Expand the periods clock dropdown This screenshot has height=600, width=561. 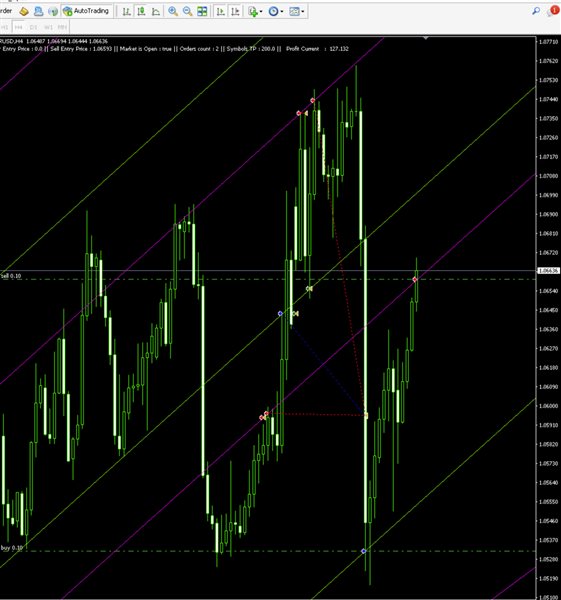click(276, 11)
